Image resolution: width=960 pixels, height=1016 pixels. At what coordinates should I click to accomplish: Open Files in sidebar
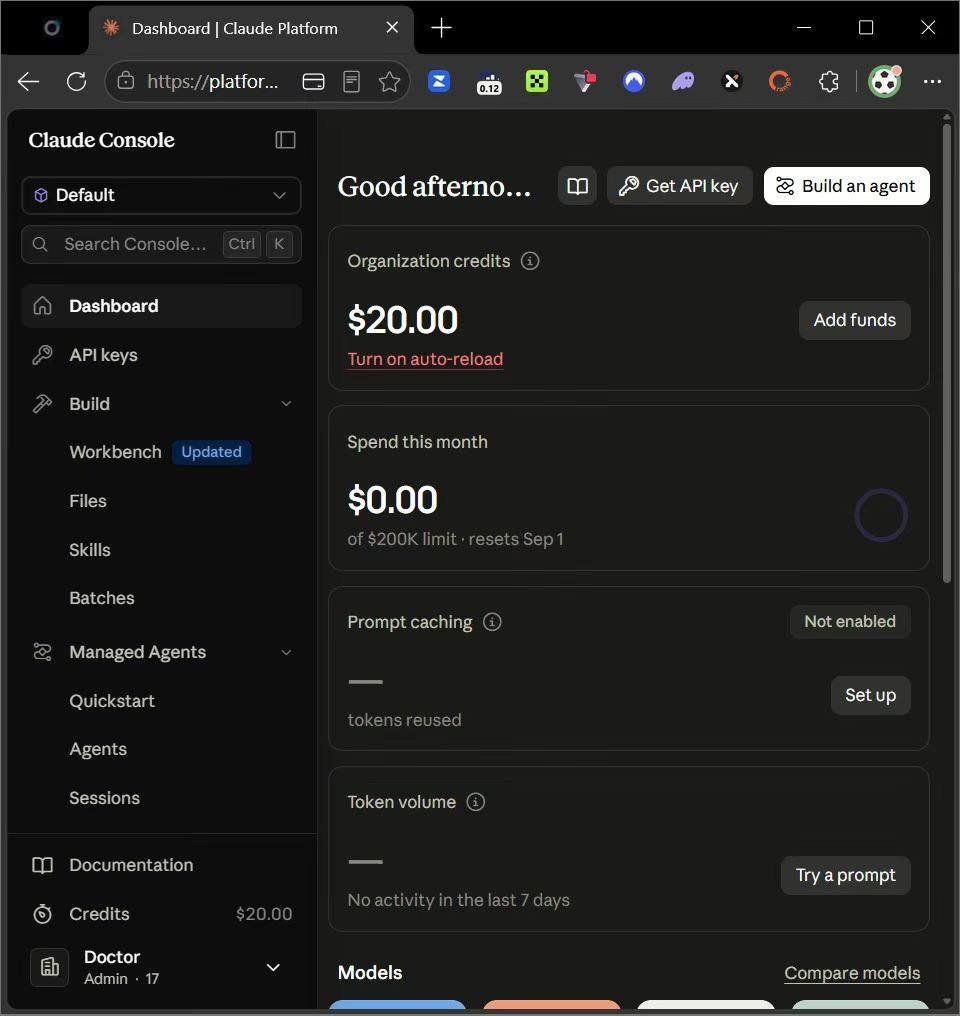(x=88, y=501)
